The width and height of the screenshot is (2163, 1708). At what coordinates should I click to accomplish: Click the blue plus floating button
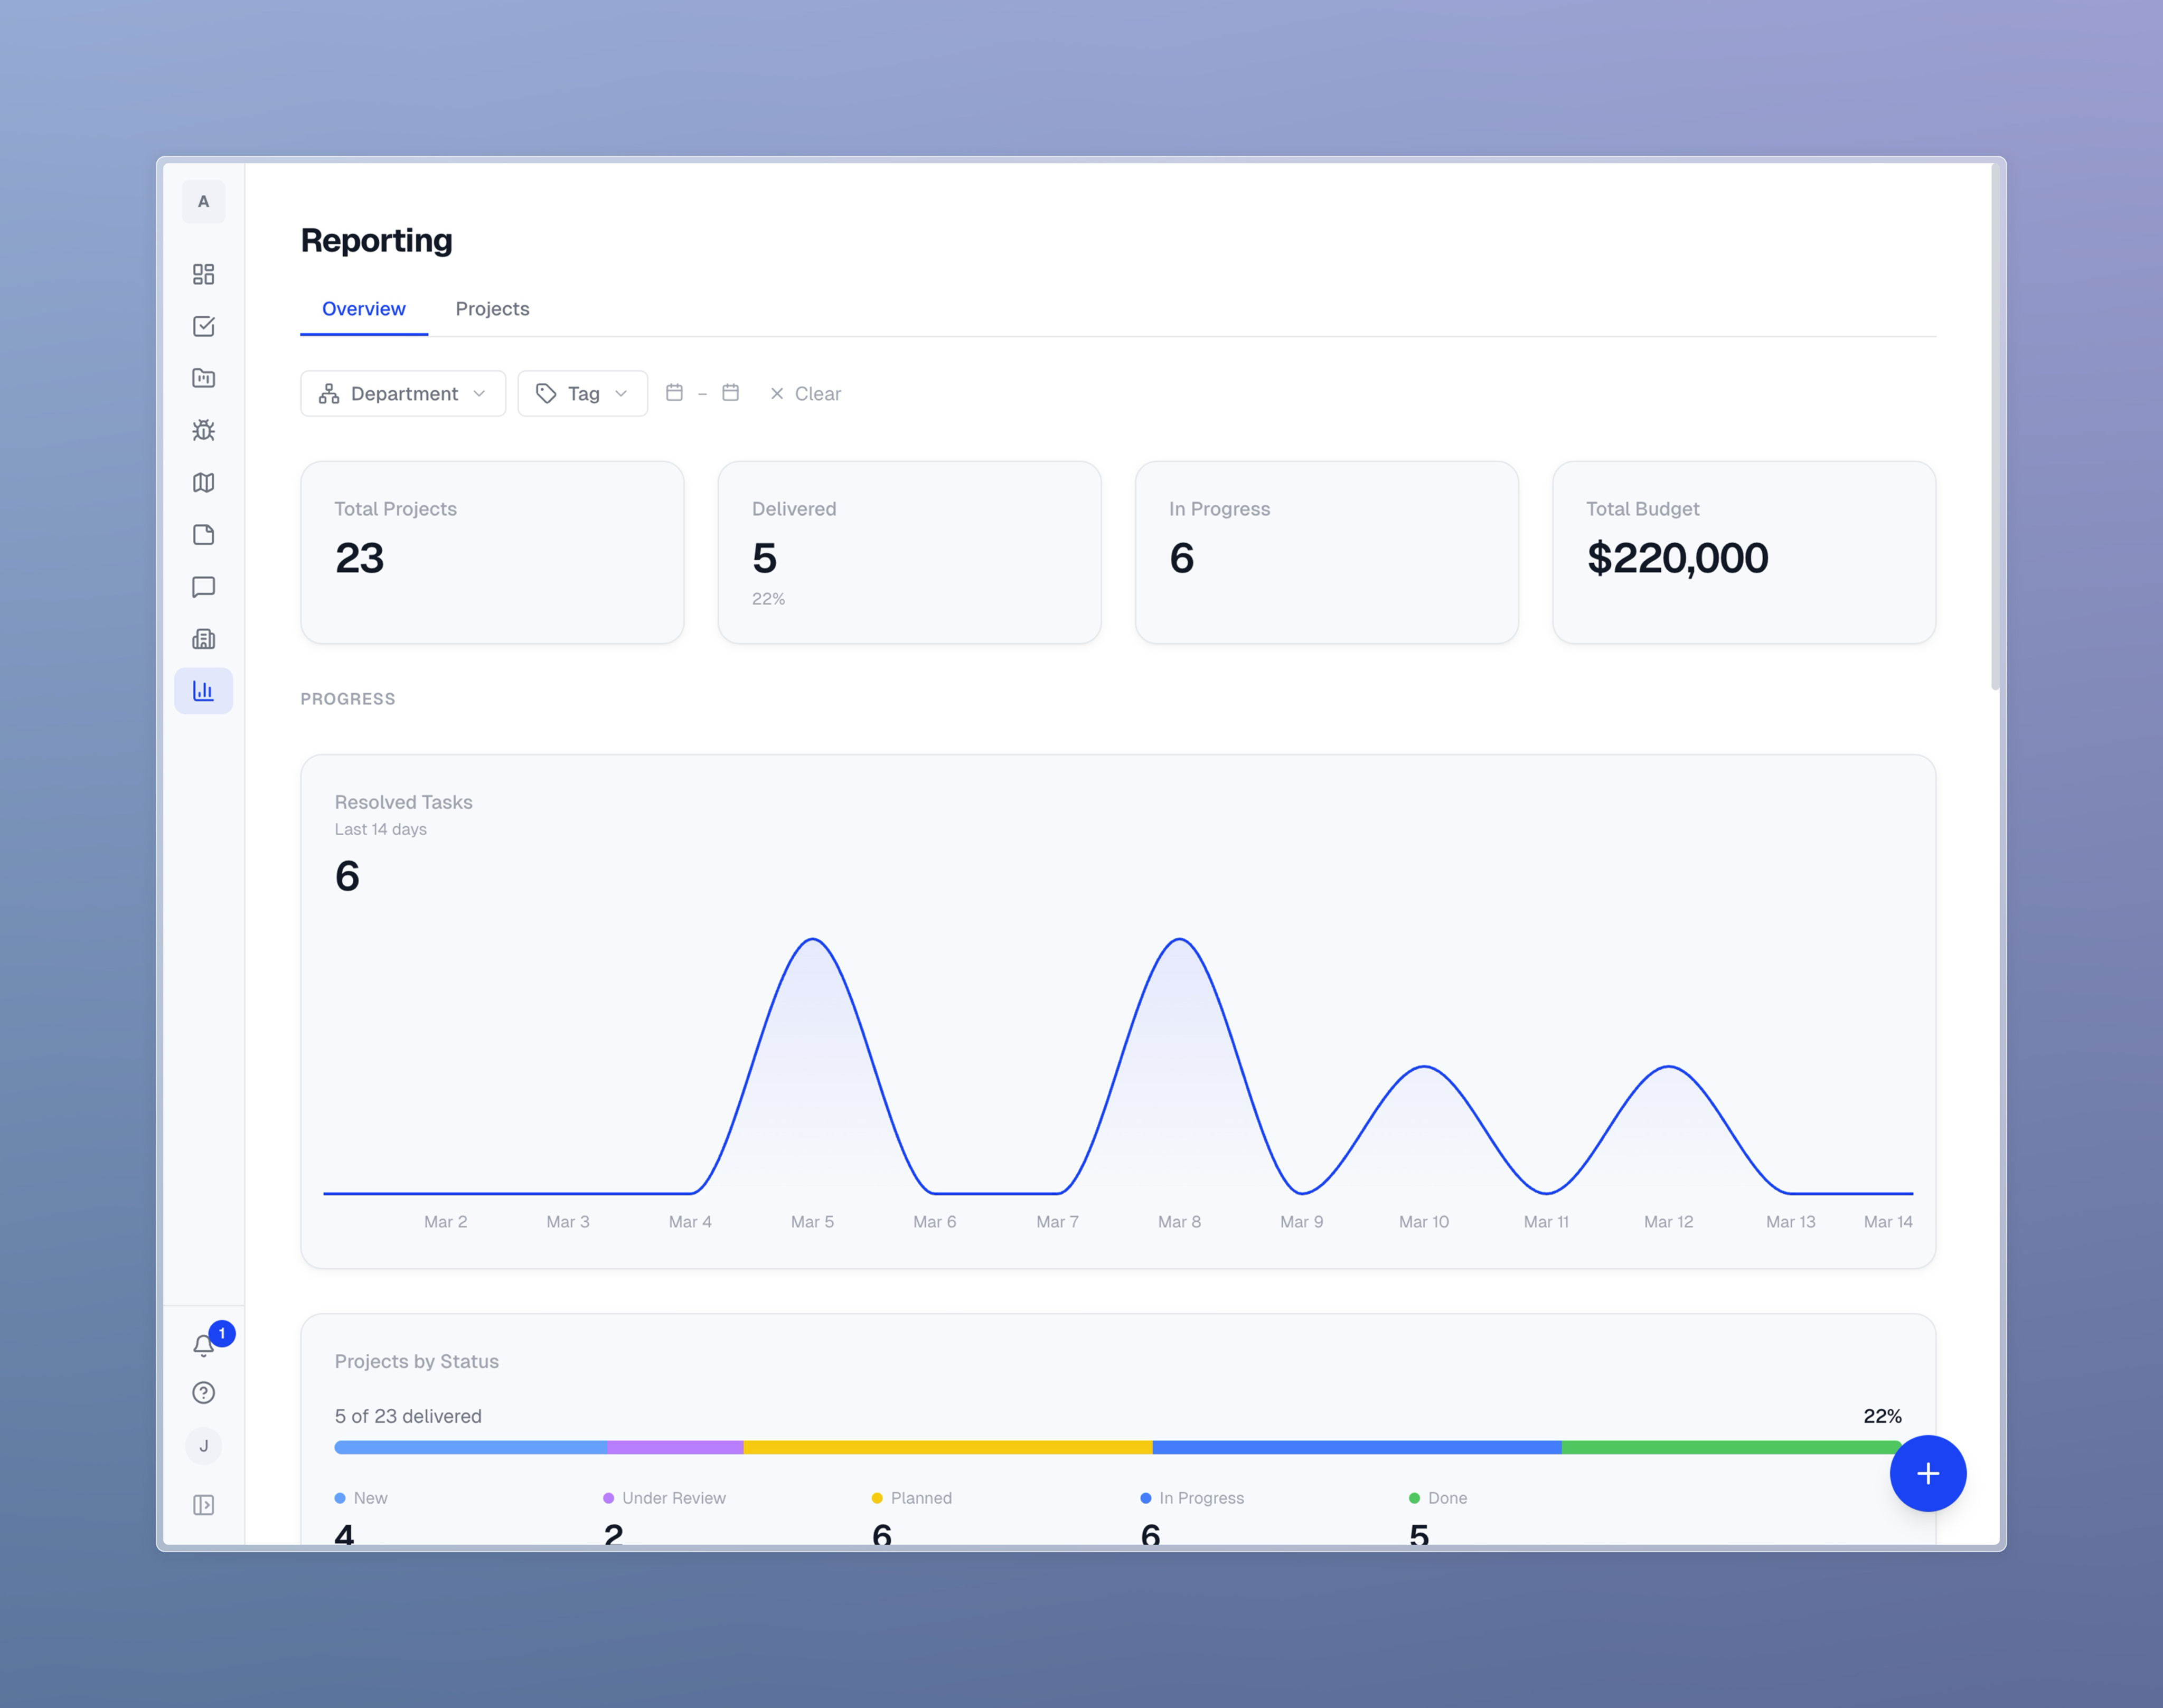point(1927,1473)
